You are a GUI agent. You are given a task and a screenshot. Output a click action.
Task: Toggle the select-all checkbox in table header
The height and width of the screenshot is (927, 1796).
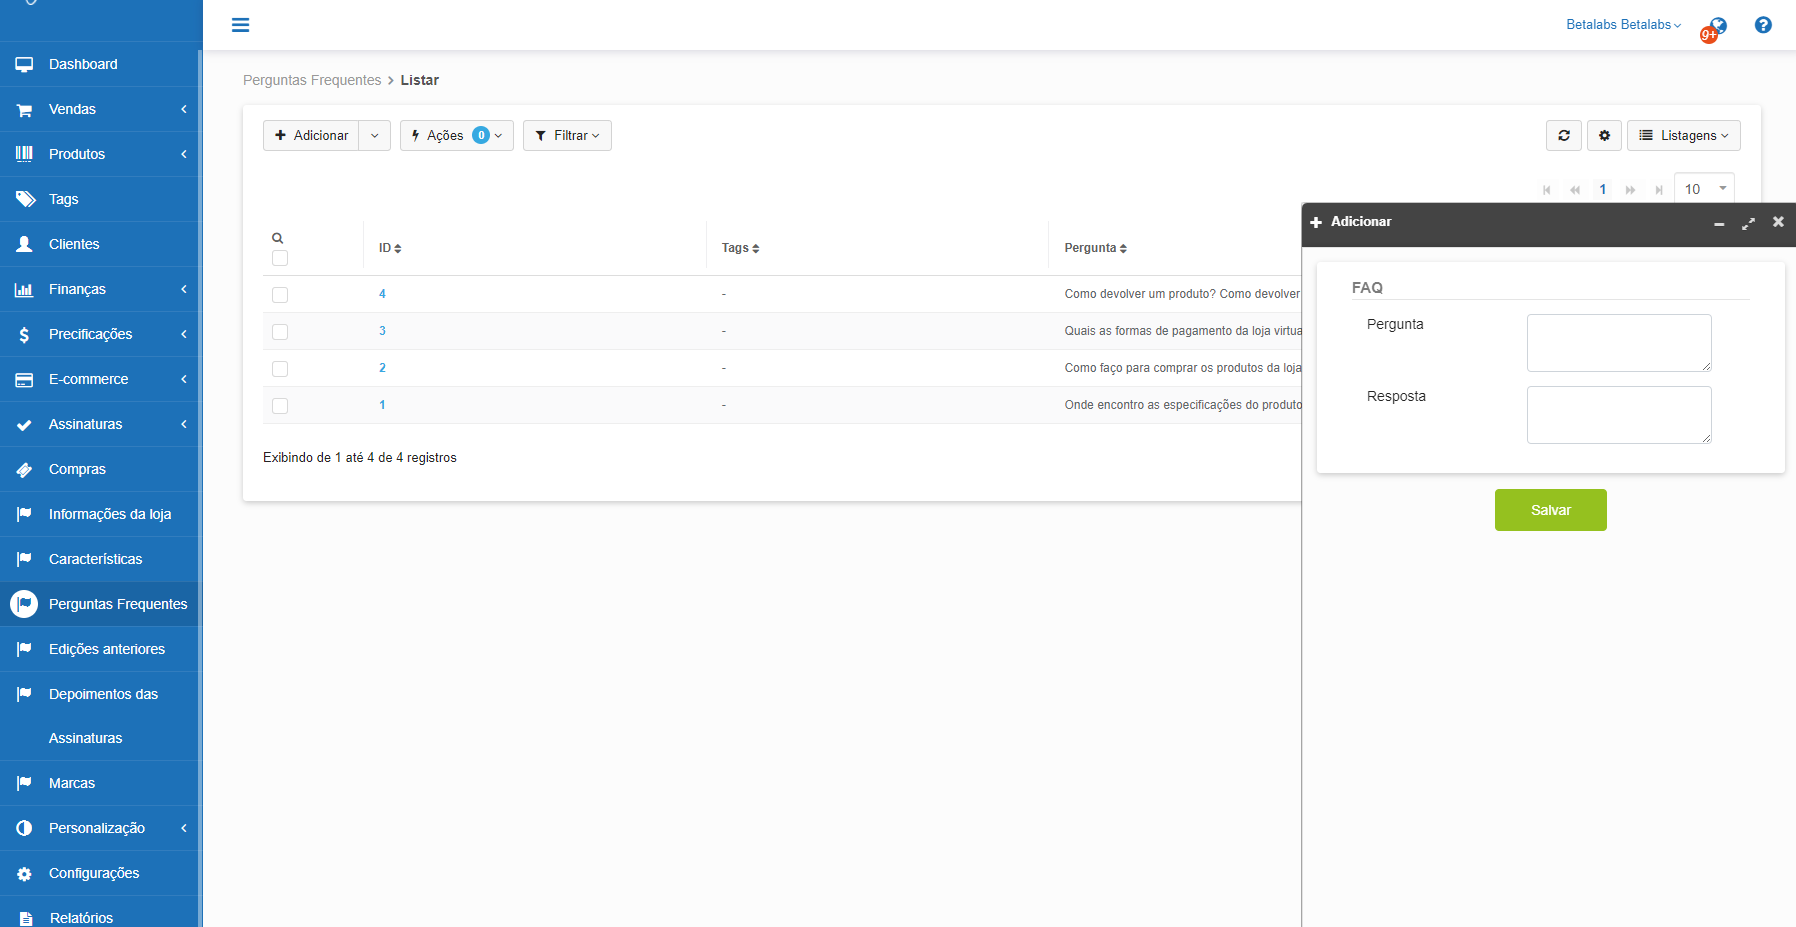click(x=280, y=259)
